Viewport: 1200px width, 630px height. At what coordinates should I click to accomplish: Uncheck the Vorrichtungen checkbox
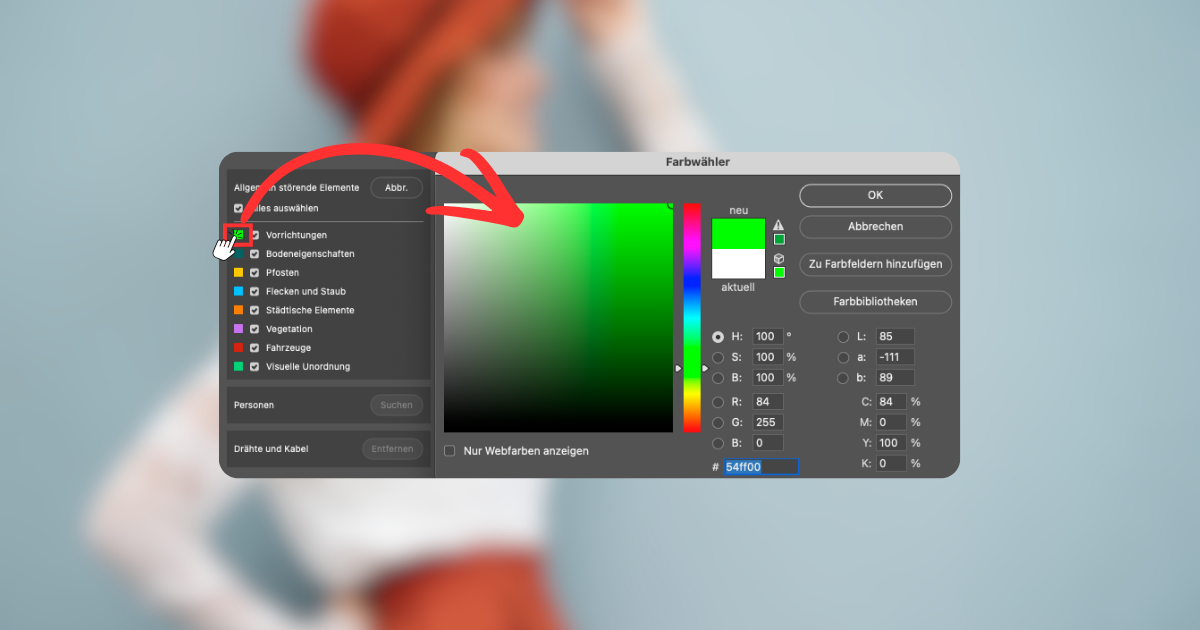click(255, 235)
